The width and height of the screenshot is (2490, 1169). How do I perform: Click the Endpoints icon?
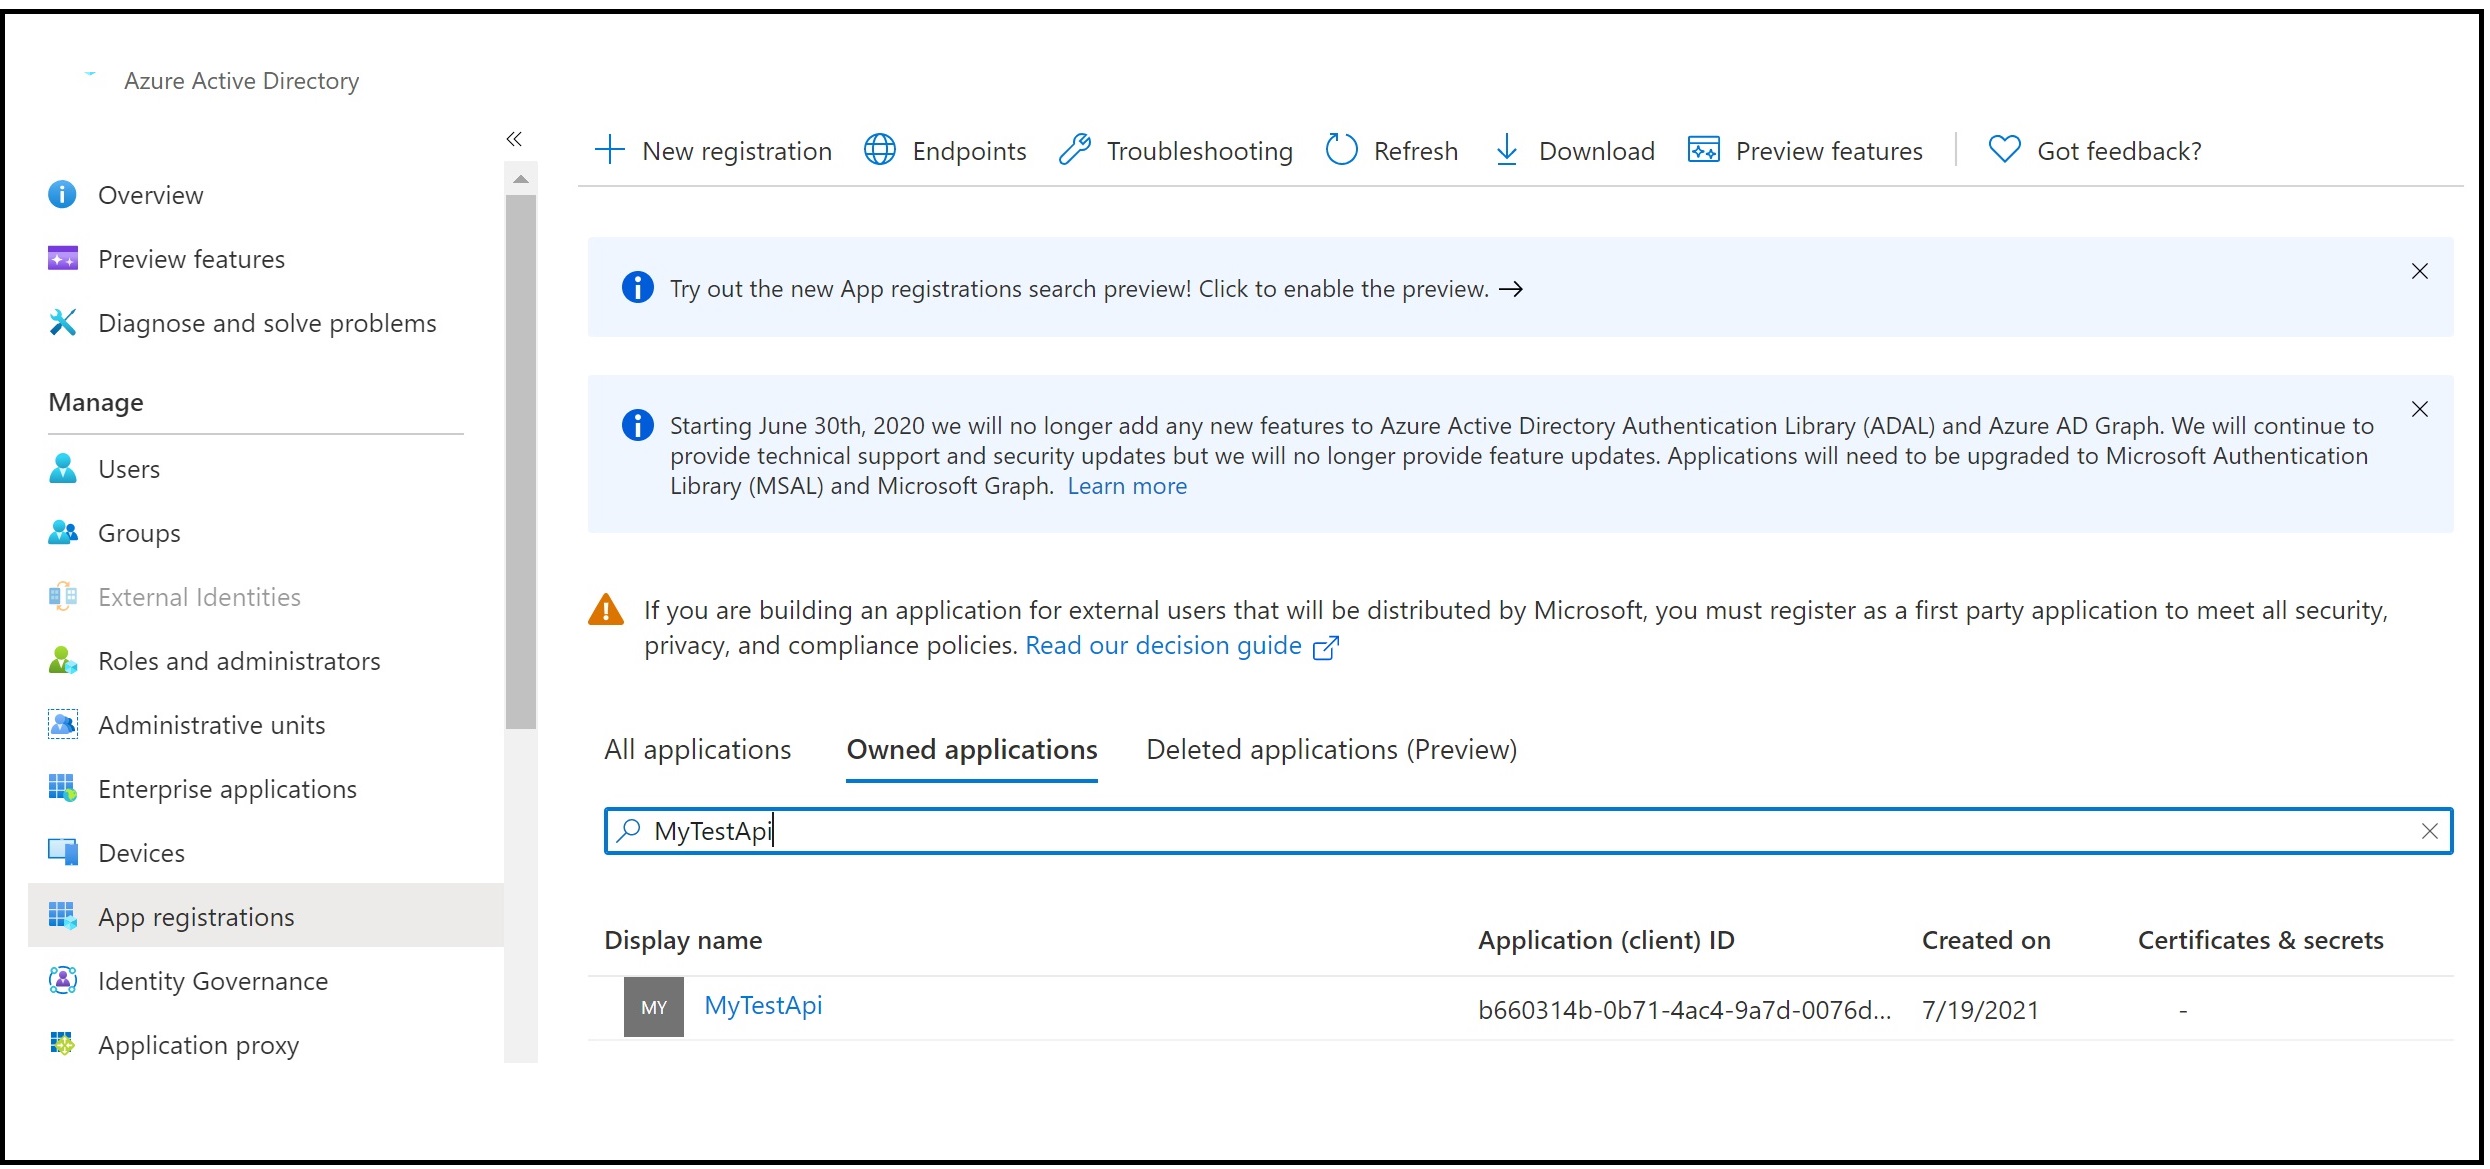(878, 149)
